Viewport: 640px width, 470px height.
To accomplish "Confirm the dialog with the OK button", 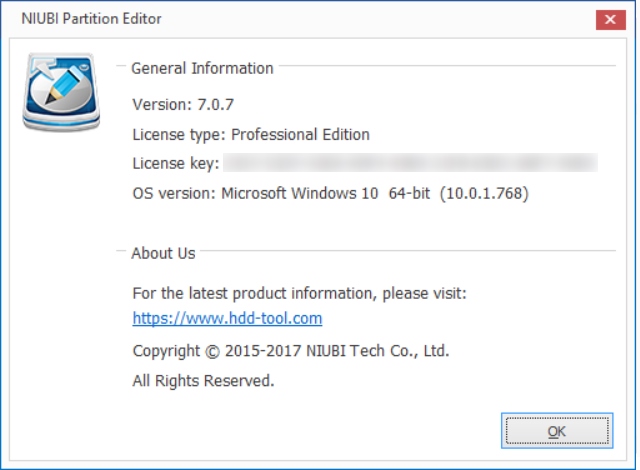I will click(557, 431).
